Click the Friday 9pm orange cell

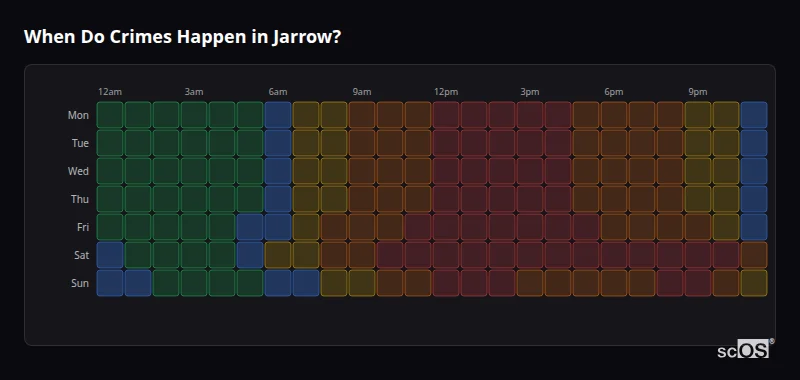click(x=698, y=227)
